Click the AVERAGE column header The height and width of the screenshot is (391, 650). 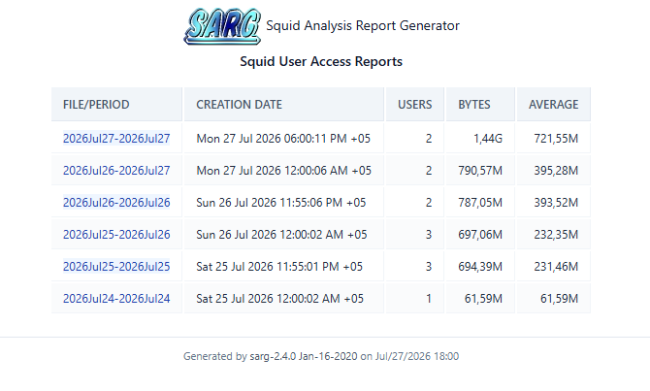point(553,104)
